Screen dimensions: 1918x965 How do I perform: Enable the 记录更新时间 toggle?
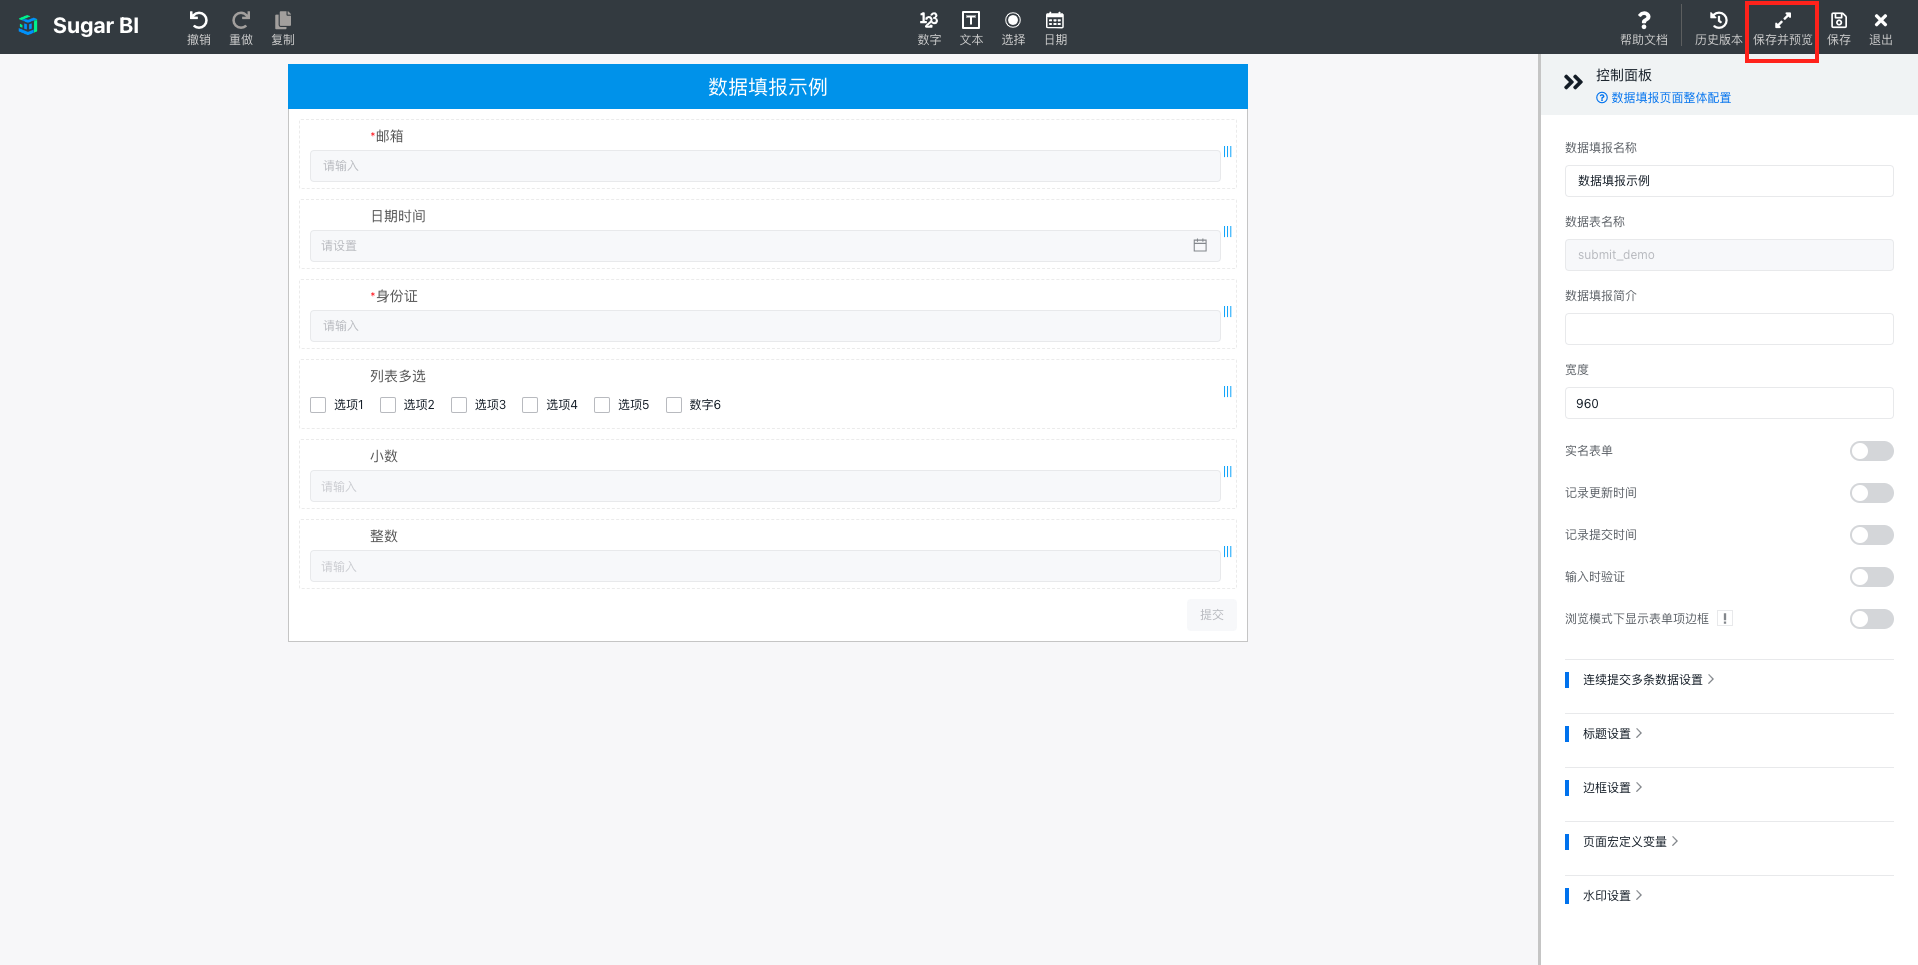pyautogui.click(x=1871, y=493)
